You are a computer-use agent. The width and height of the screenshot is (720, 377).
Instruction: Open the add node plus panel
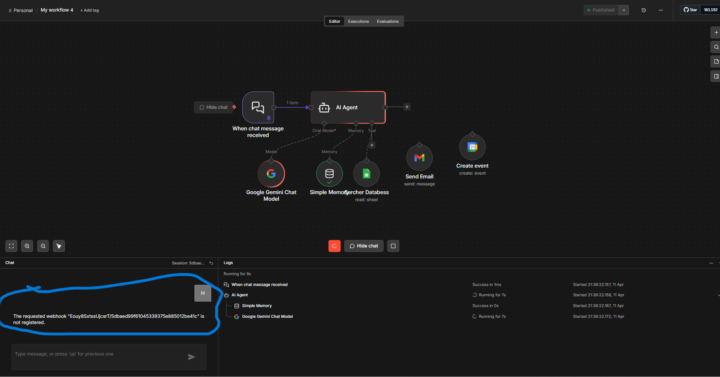coord(715,33)
